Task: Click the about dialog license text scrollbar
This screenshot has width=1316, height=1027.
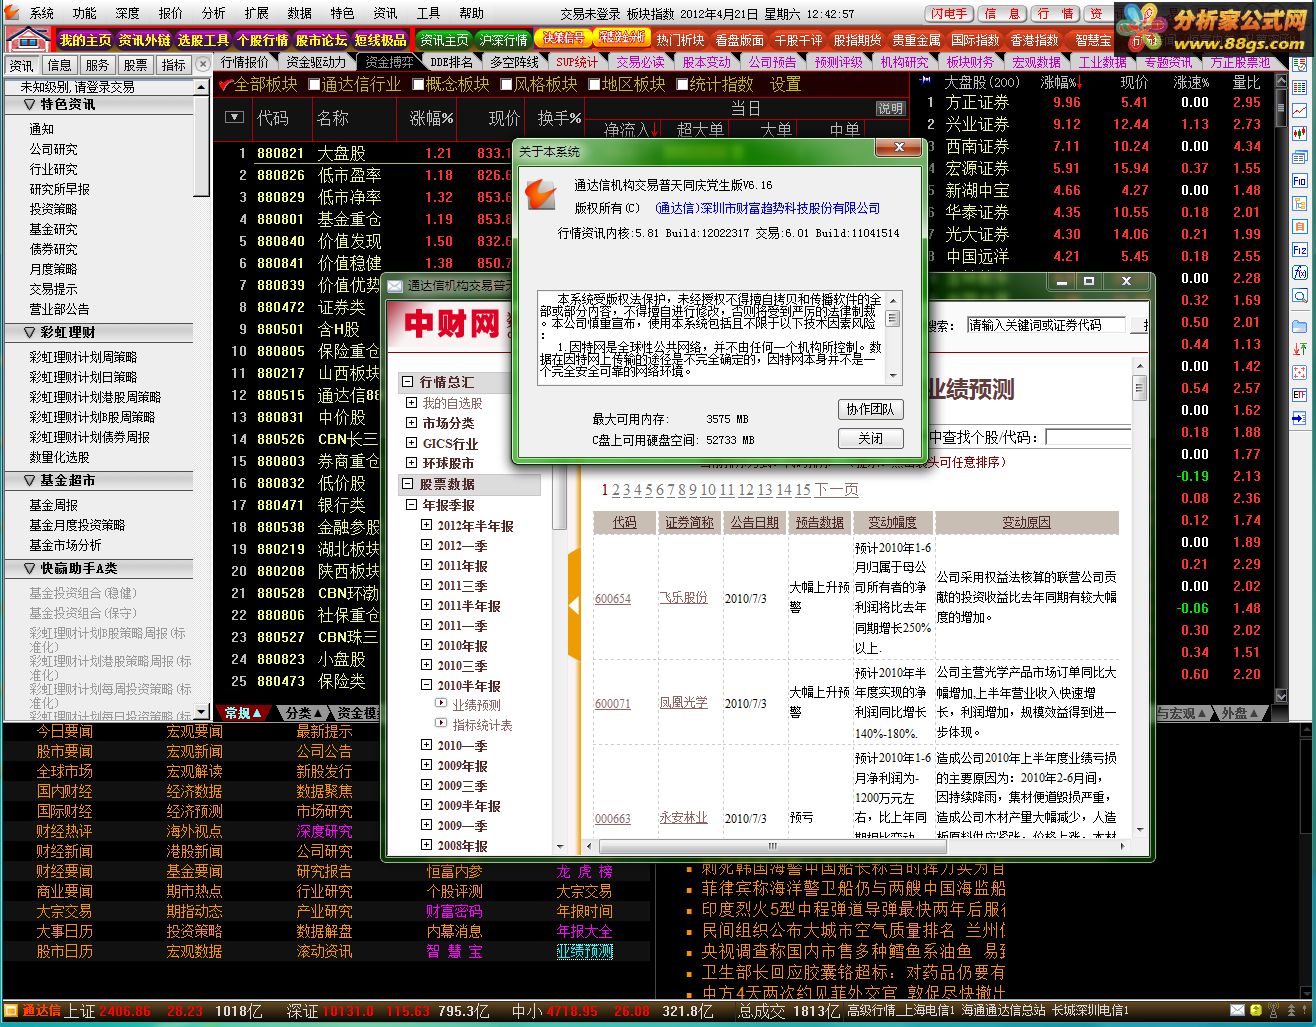Action: tap(893, 338)
